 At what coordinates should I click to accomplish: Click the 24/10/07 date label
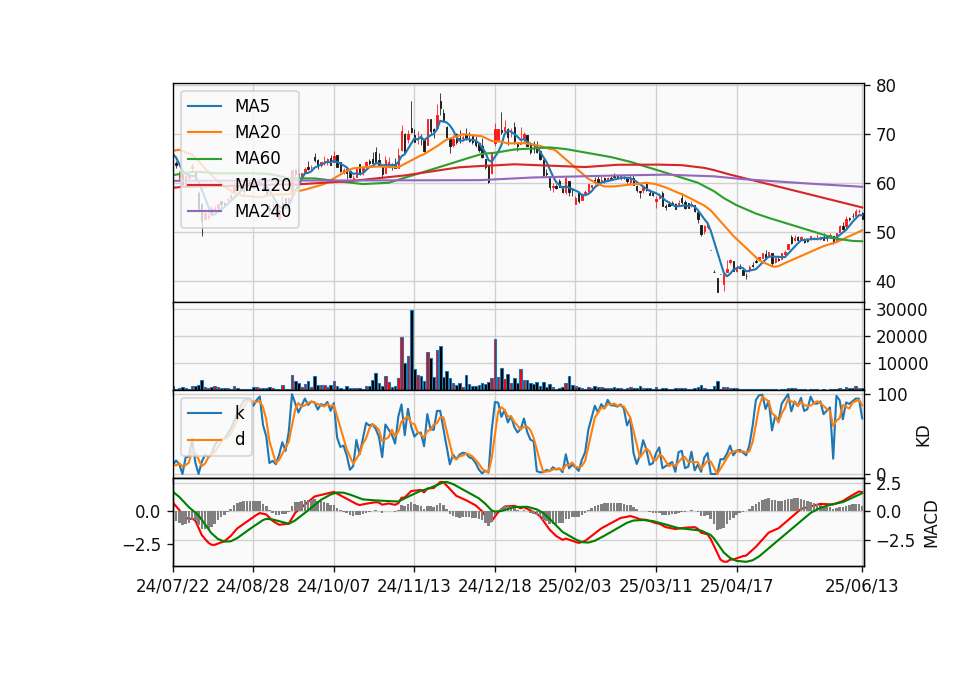point(334,586)
